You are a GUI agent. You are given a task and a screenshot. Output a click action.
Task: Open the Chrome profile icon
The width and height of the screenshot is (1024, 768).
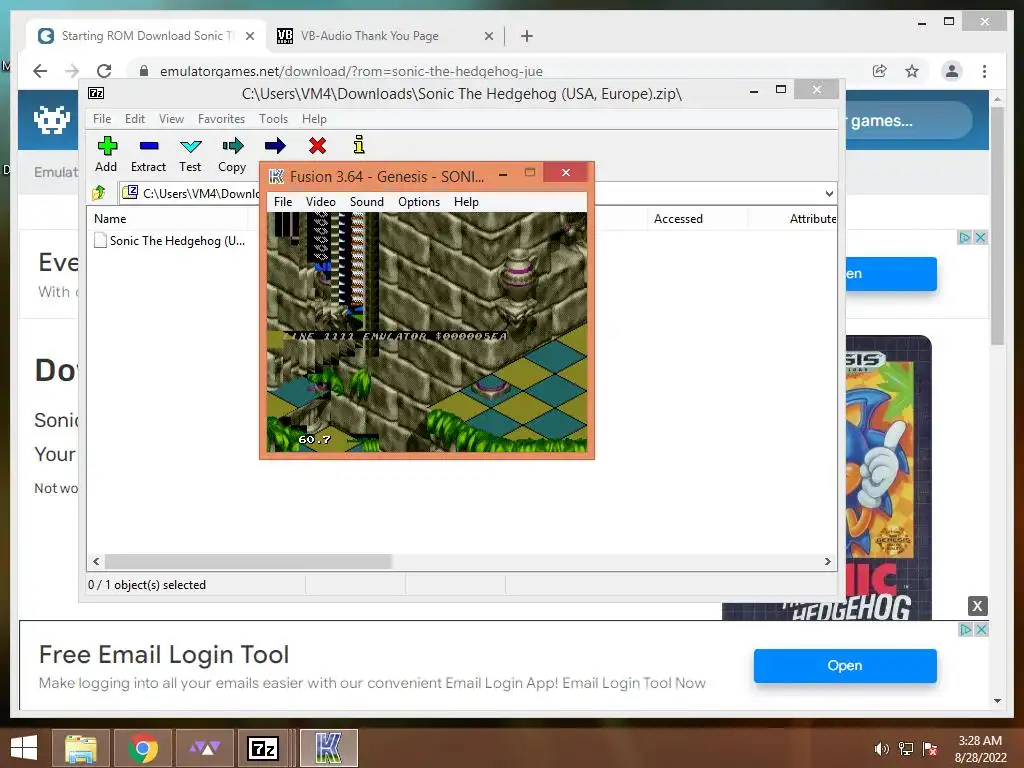tap(952, 71)
